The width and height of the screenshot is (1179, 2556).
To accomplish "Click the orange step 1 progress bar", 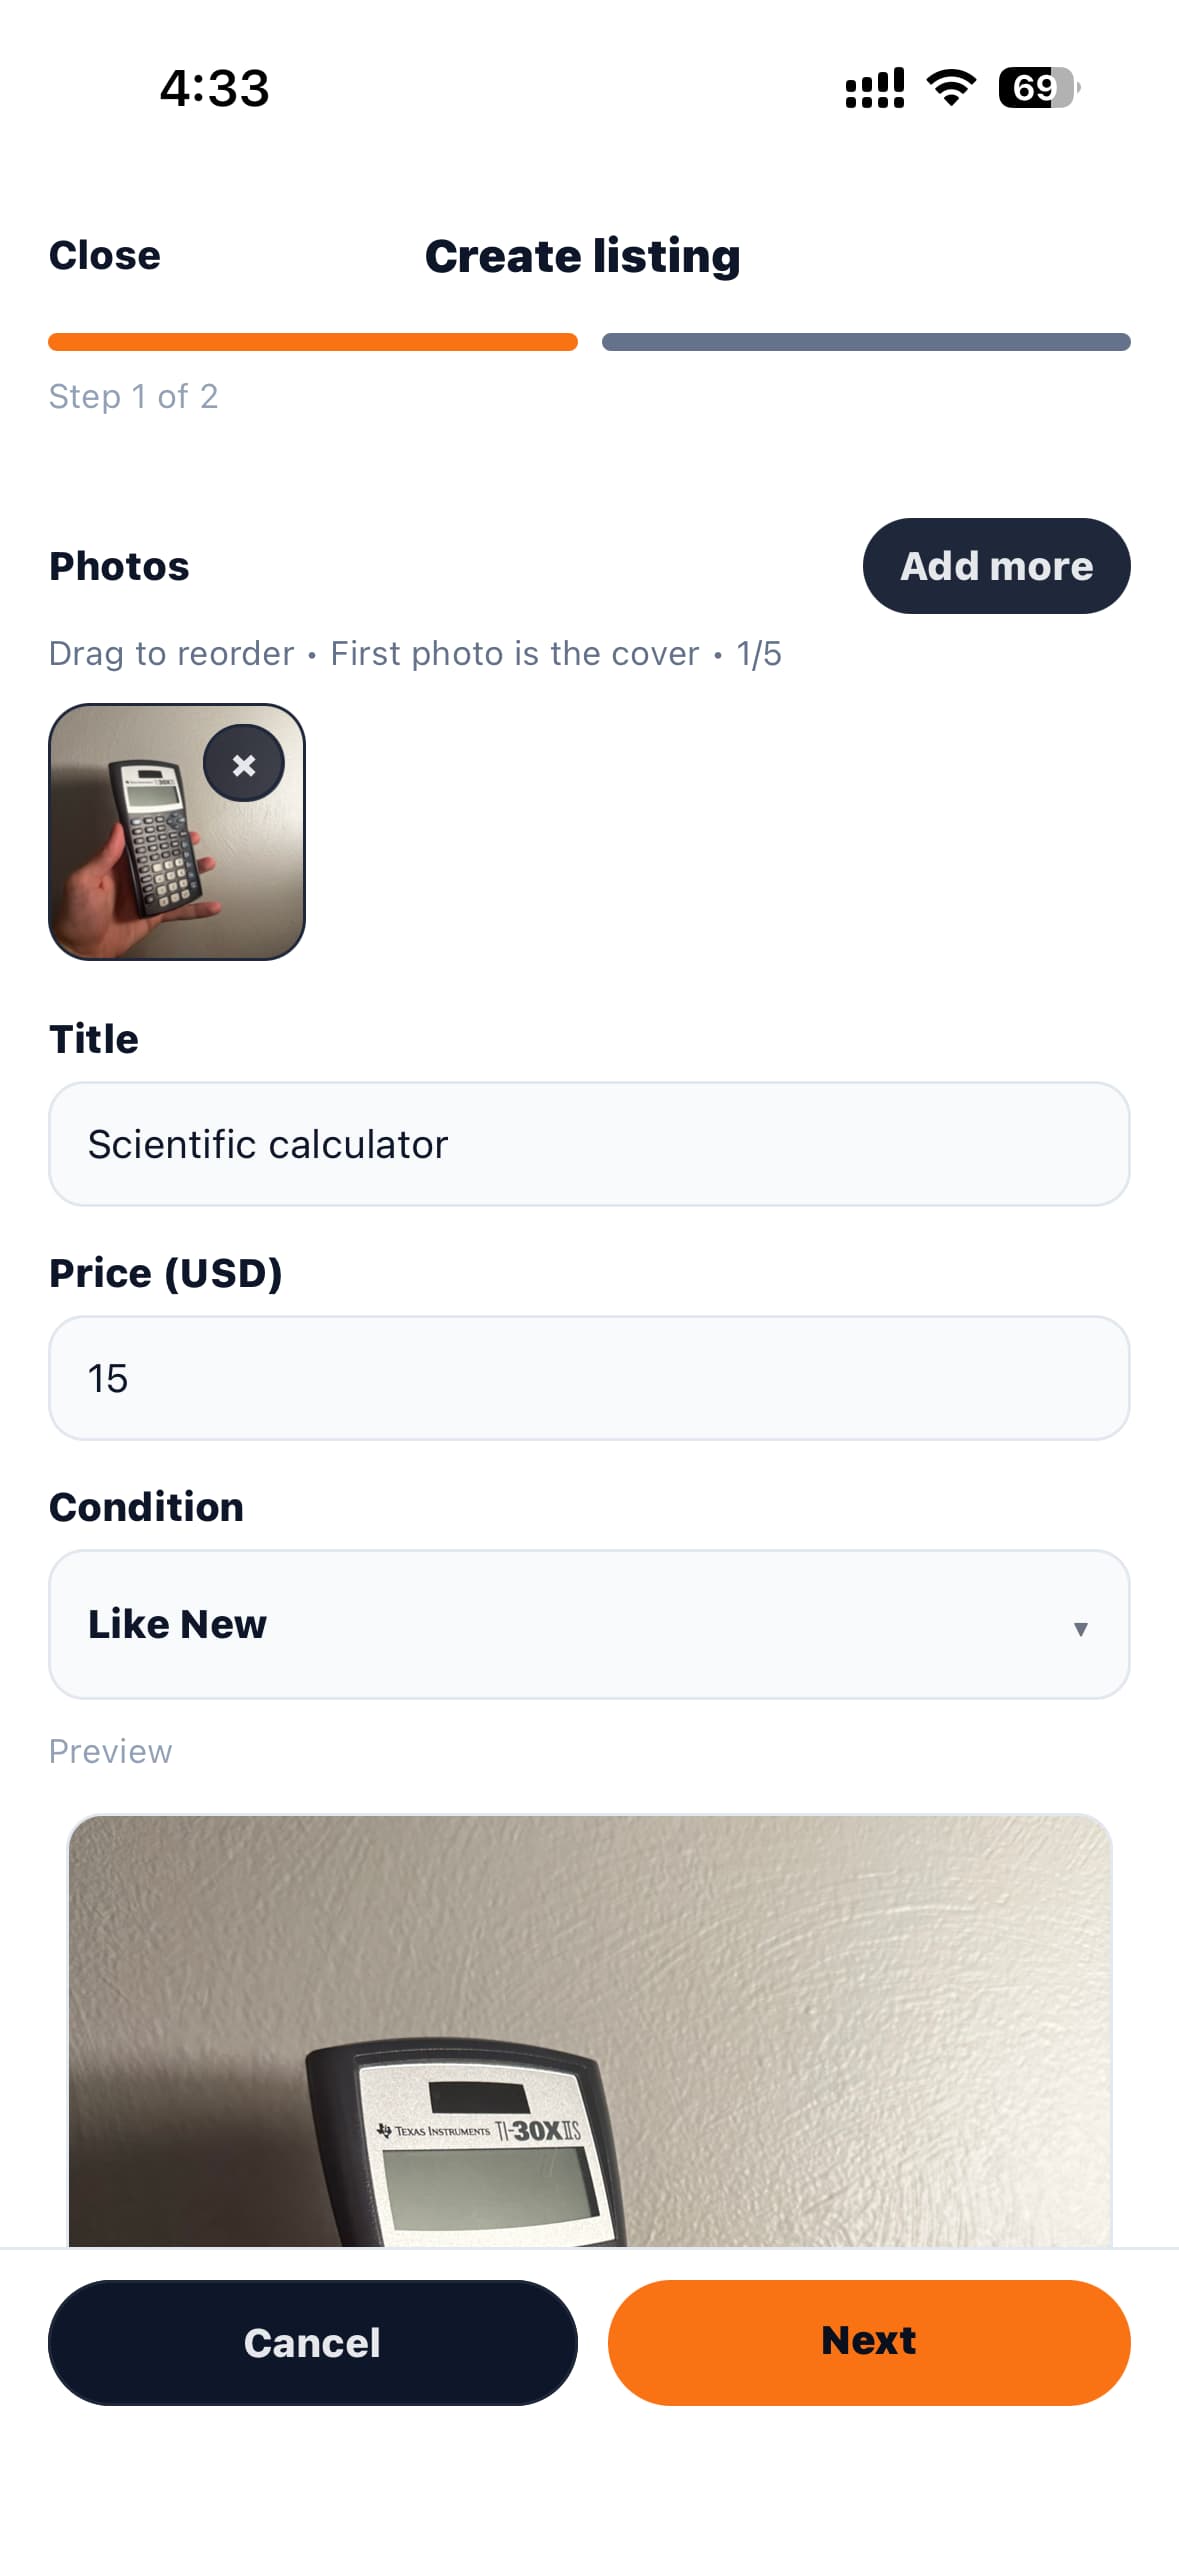I will click(x=312, y=342).
